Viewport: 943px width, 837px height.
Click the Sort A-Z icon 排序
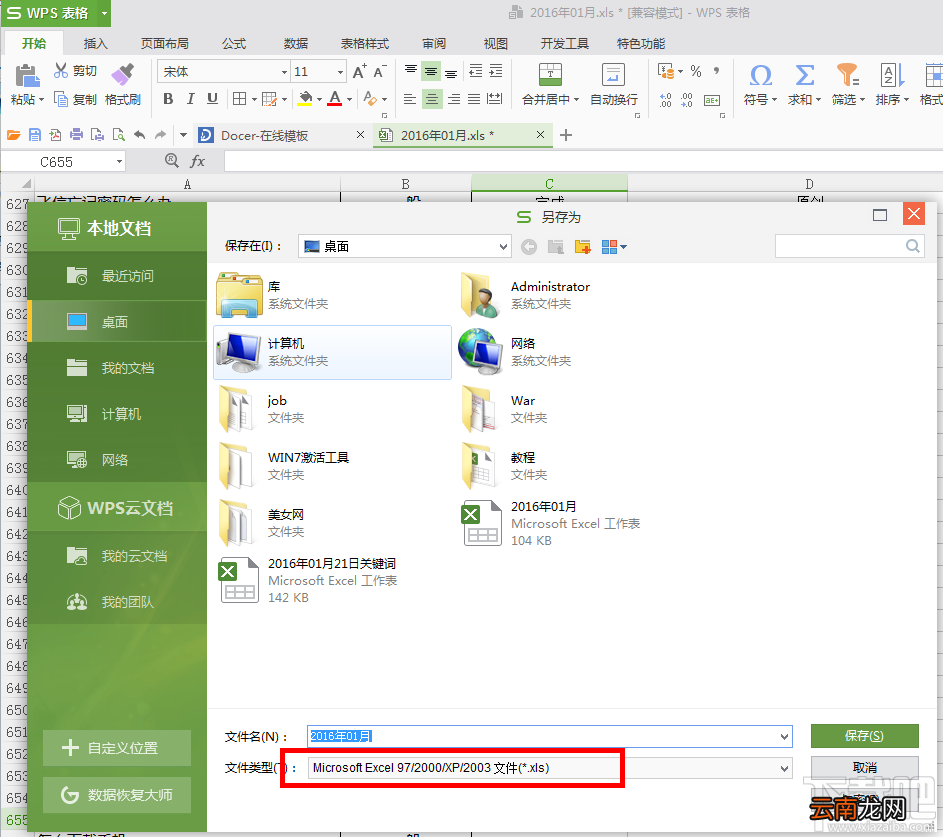892,75
